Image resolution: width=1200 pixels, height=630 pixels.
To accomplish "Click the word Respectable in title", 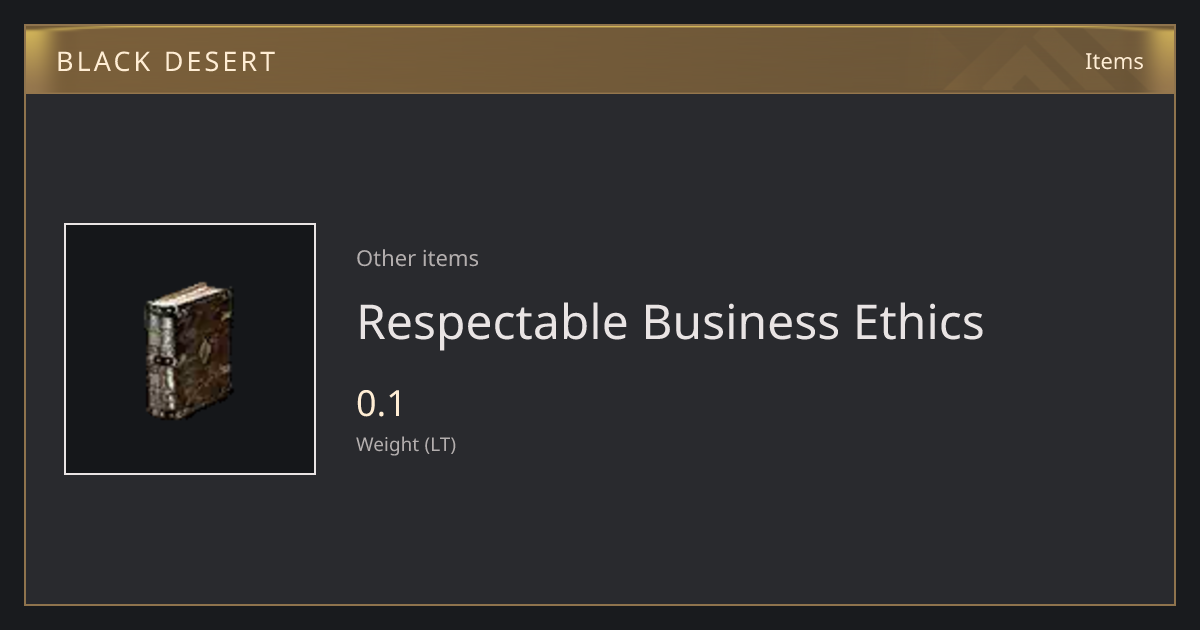I will tap(493, 324).
